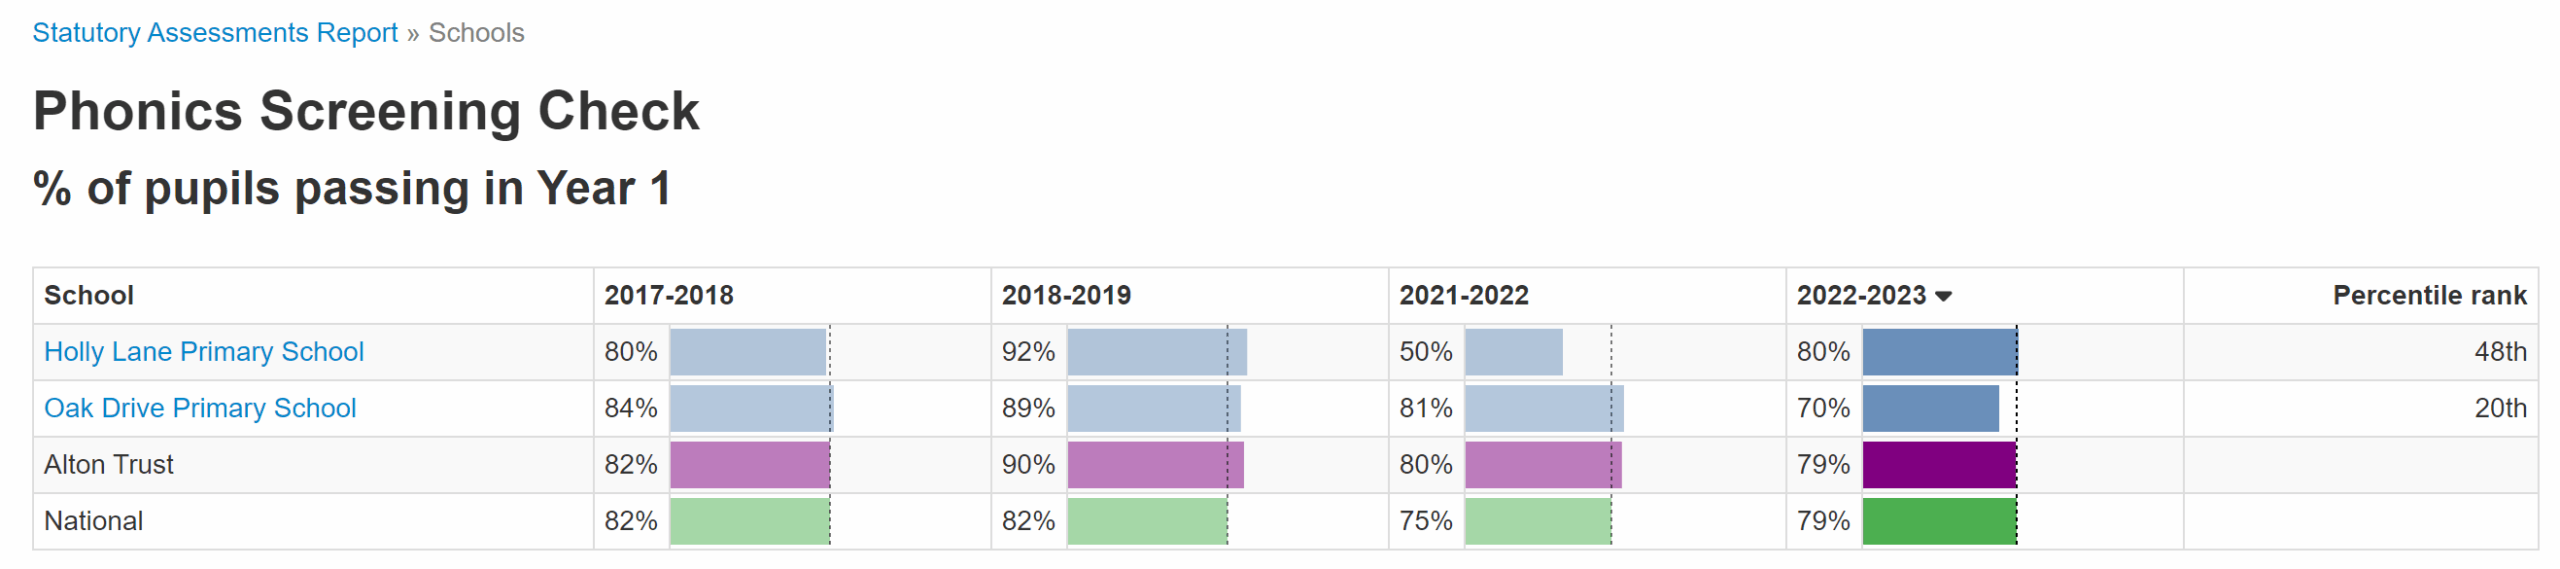Open Holly Lane Primary School link
2560x569 pixels.
pyautogui.click(x=203, y=352)
